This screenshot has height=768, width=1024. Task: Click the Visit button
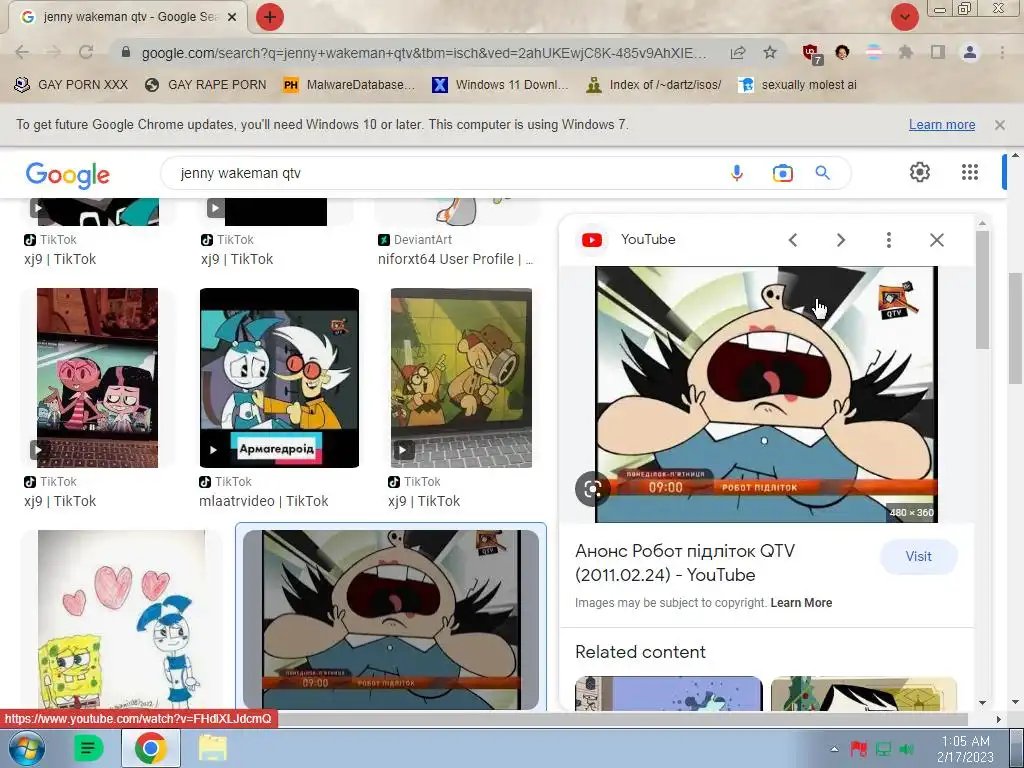click(x=918, y=556)
